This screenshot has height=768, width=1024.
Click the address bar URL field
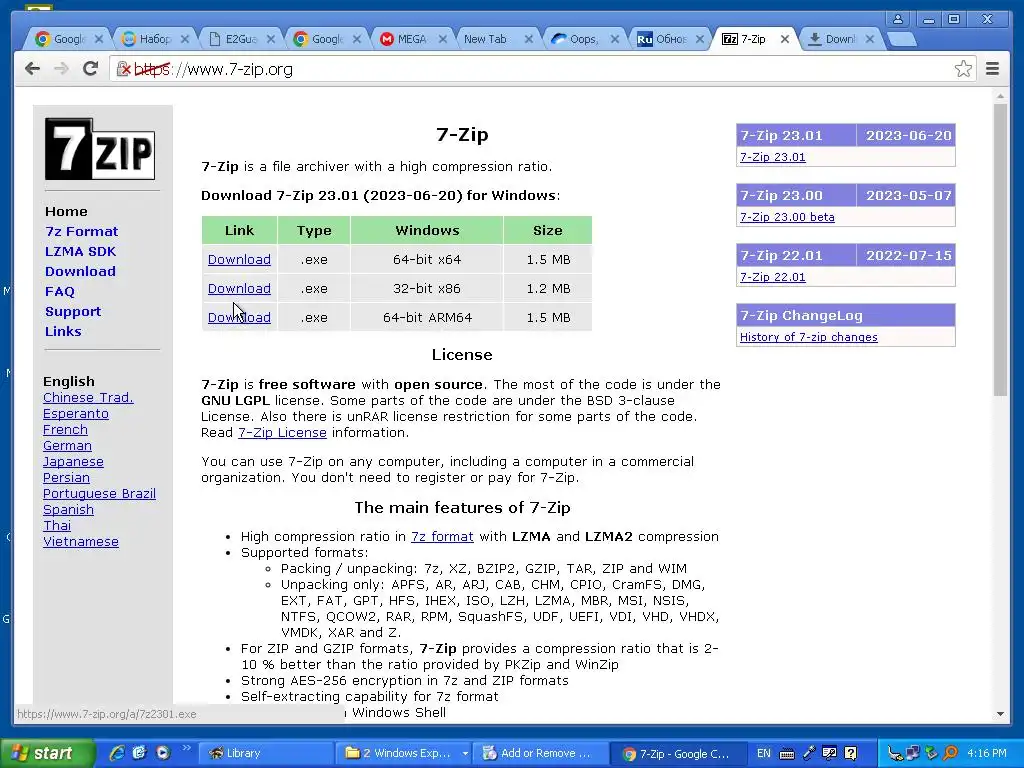[x=542, y=69]
